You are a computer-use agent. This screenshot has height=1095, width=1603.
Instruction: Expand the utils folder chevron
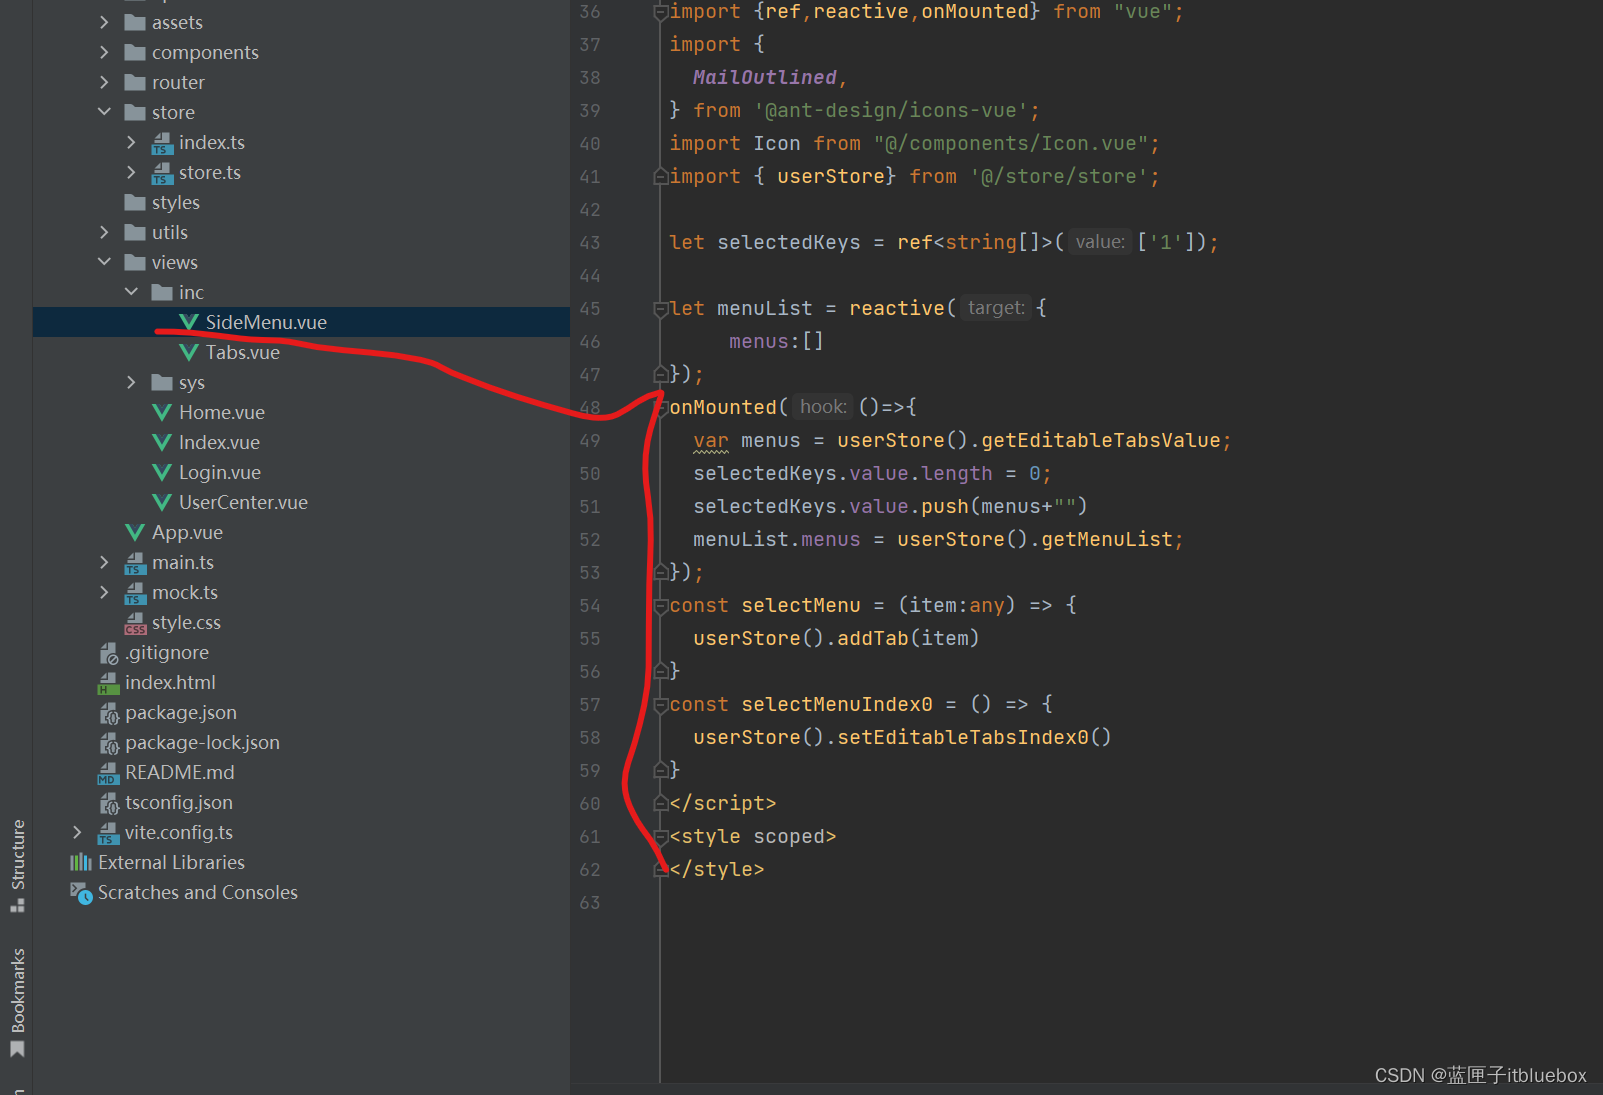click(104, 232)
